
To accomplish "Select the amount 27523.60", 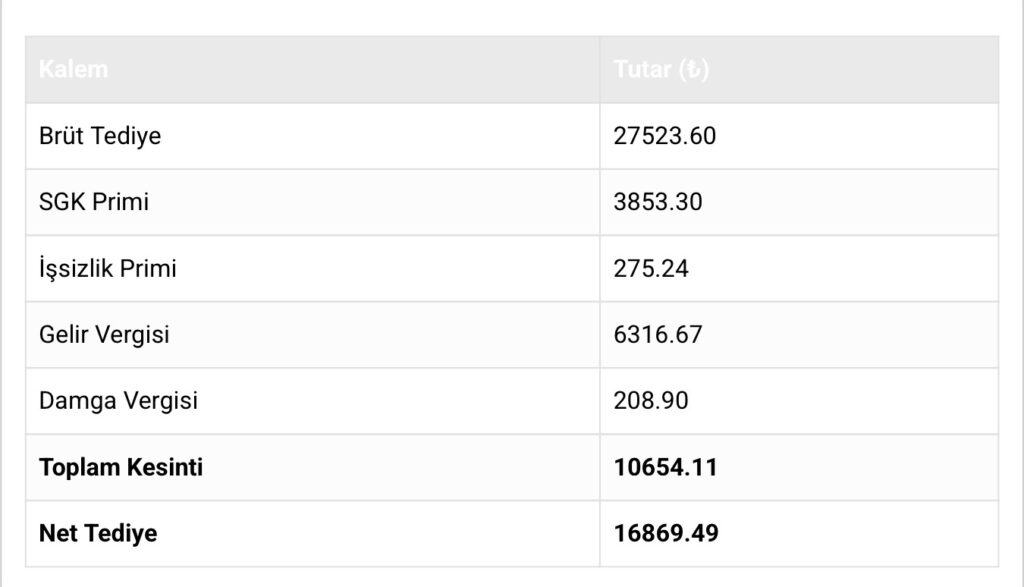I will [665, 136].
